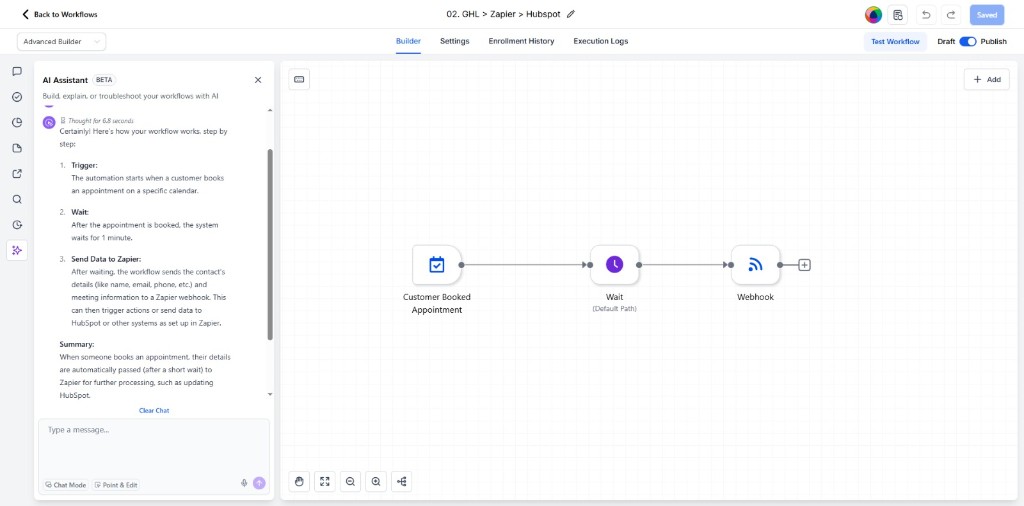Viewport: 1024px width, 506px height.
Task: Switch assistant to Point & Edit mode
Action: (x=116, y=485)
